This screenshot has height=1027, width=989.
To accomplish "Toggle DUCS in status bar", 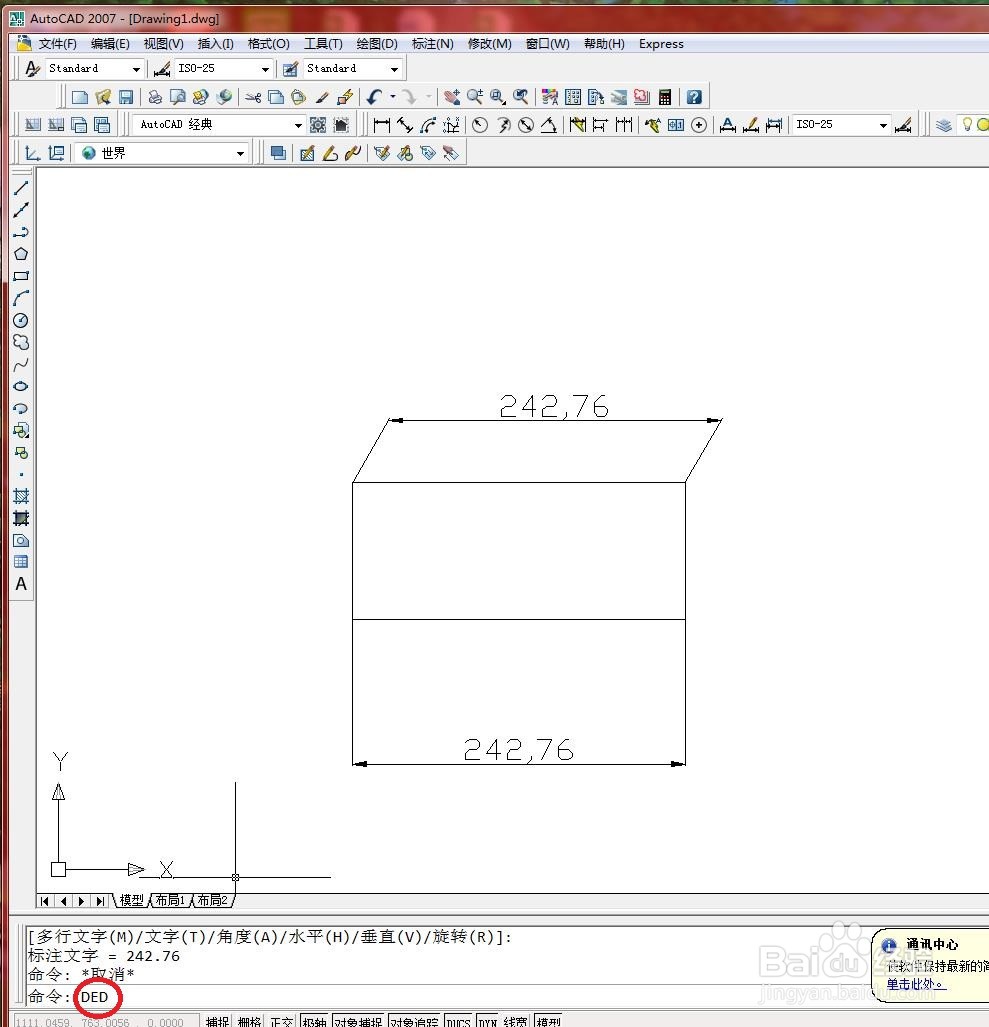I will click(458, 1021).
